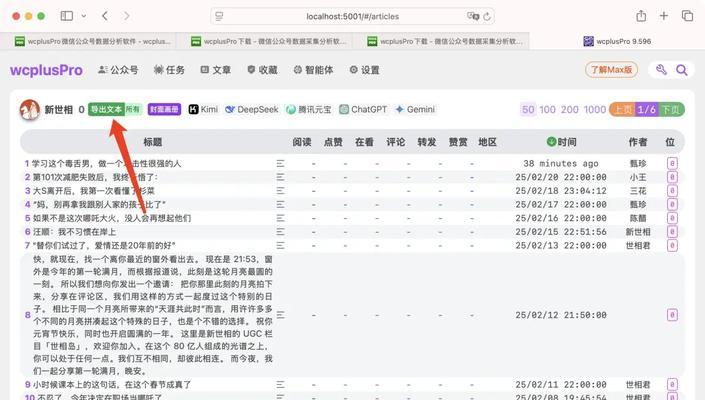The height and width of the screenshot is (400, 705).
Task: Select 1000 items per page
Action: 594,110
